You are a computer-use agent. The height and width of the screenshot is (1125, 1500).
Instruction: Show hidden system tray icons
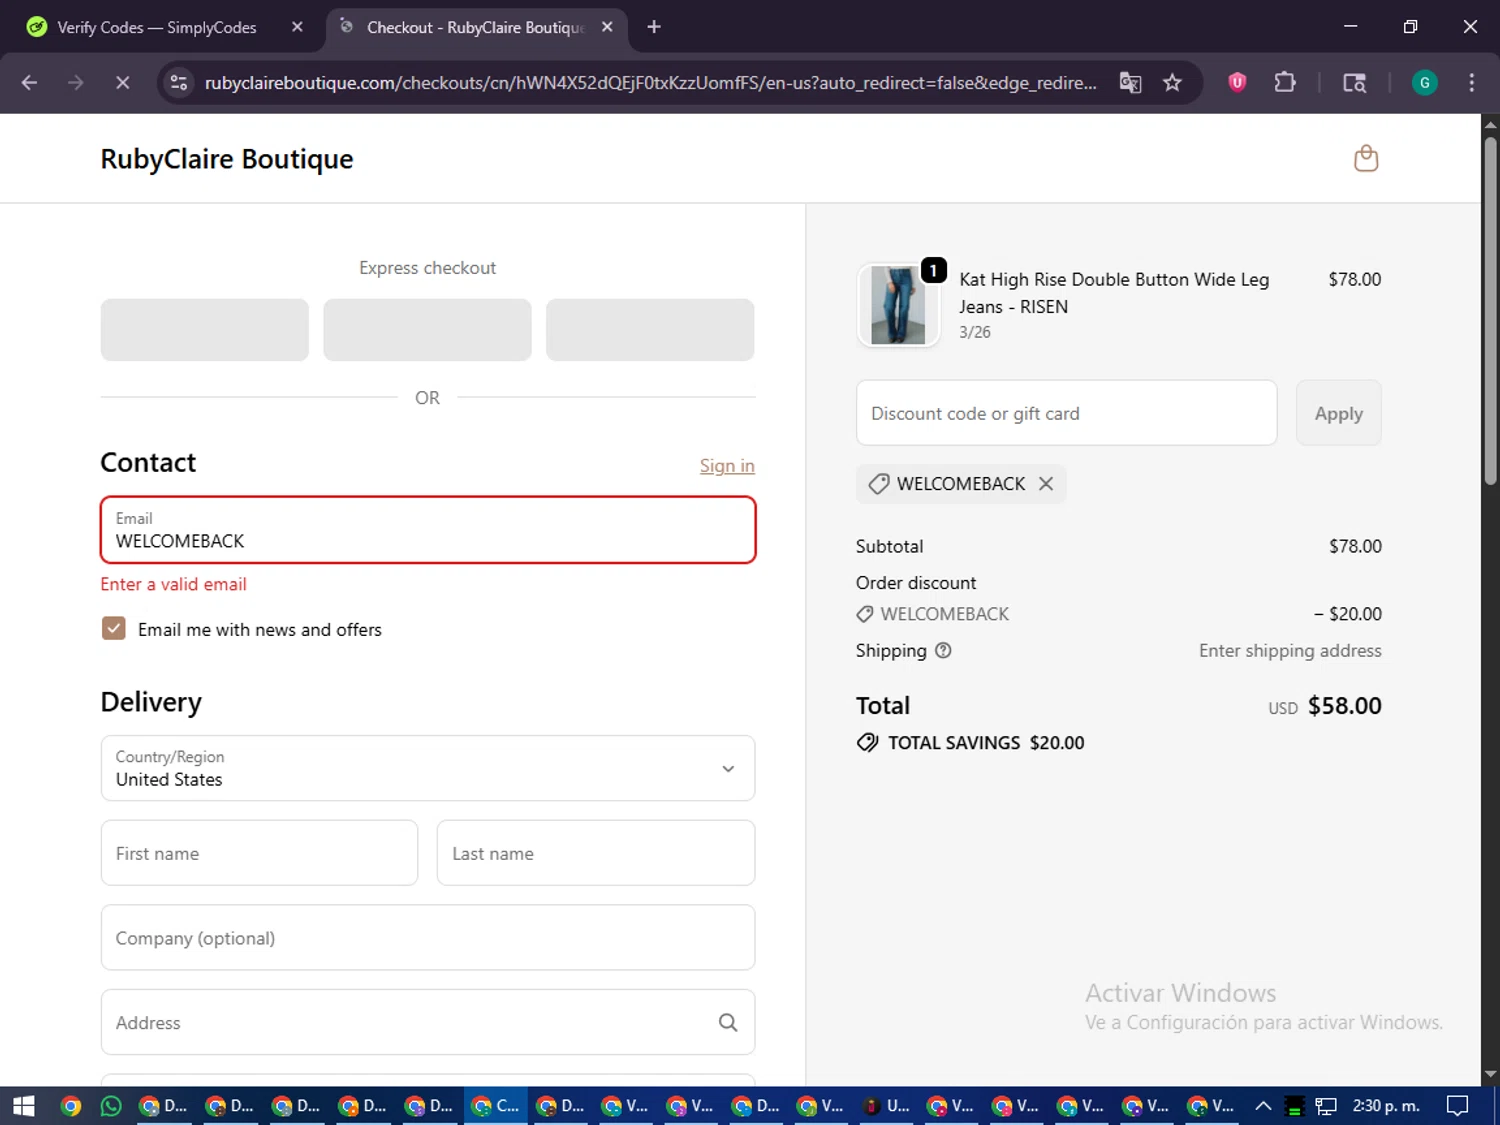tap(1263, 1106)
